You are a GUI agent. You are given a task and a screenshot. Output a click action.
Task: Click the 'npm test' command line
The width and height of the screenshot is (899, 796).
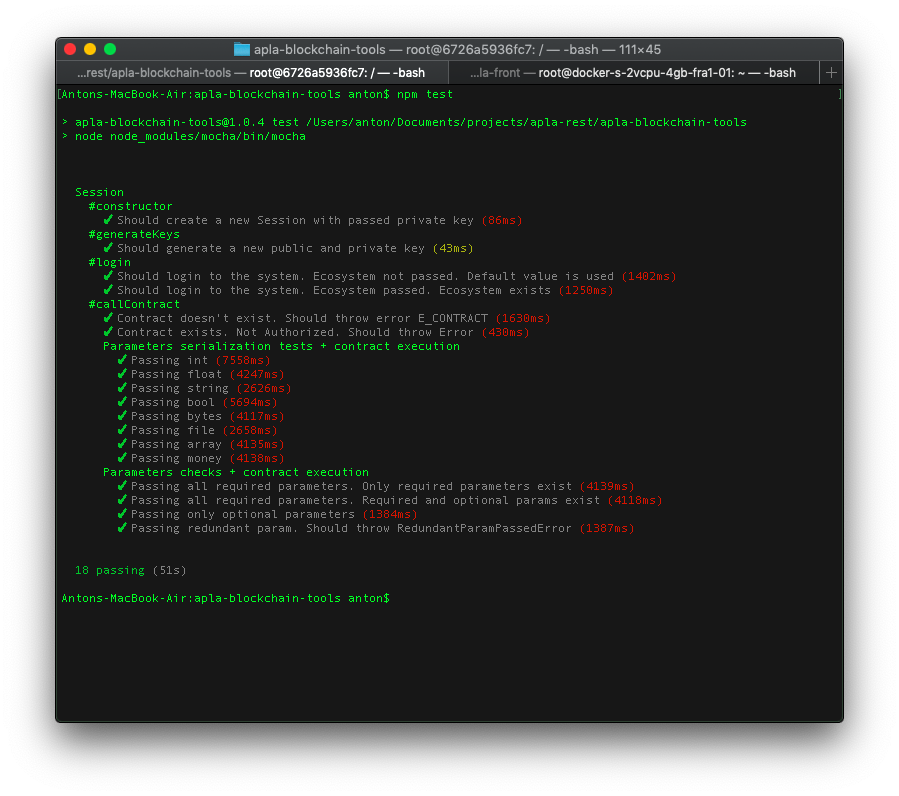[x=257, y=94]
